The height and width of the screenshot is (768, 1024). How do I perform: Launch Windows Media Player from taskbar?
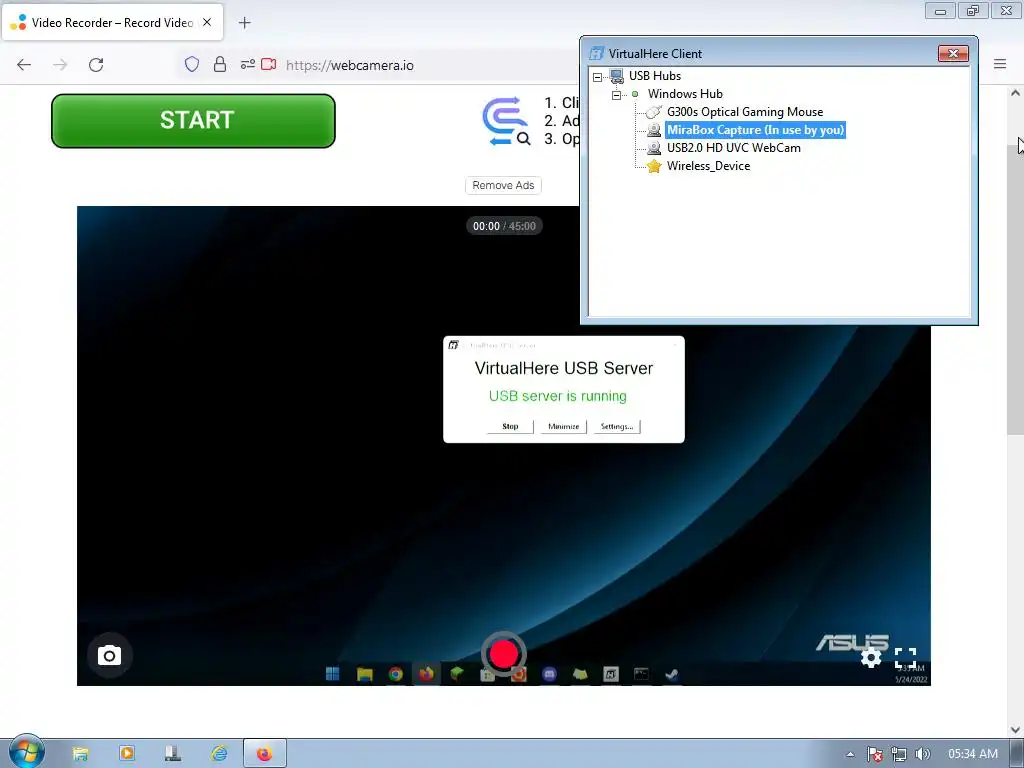[127, 754]
